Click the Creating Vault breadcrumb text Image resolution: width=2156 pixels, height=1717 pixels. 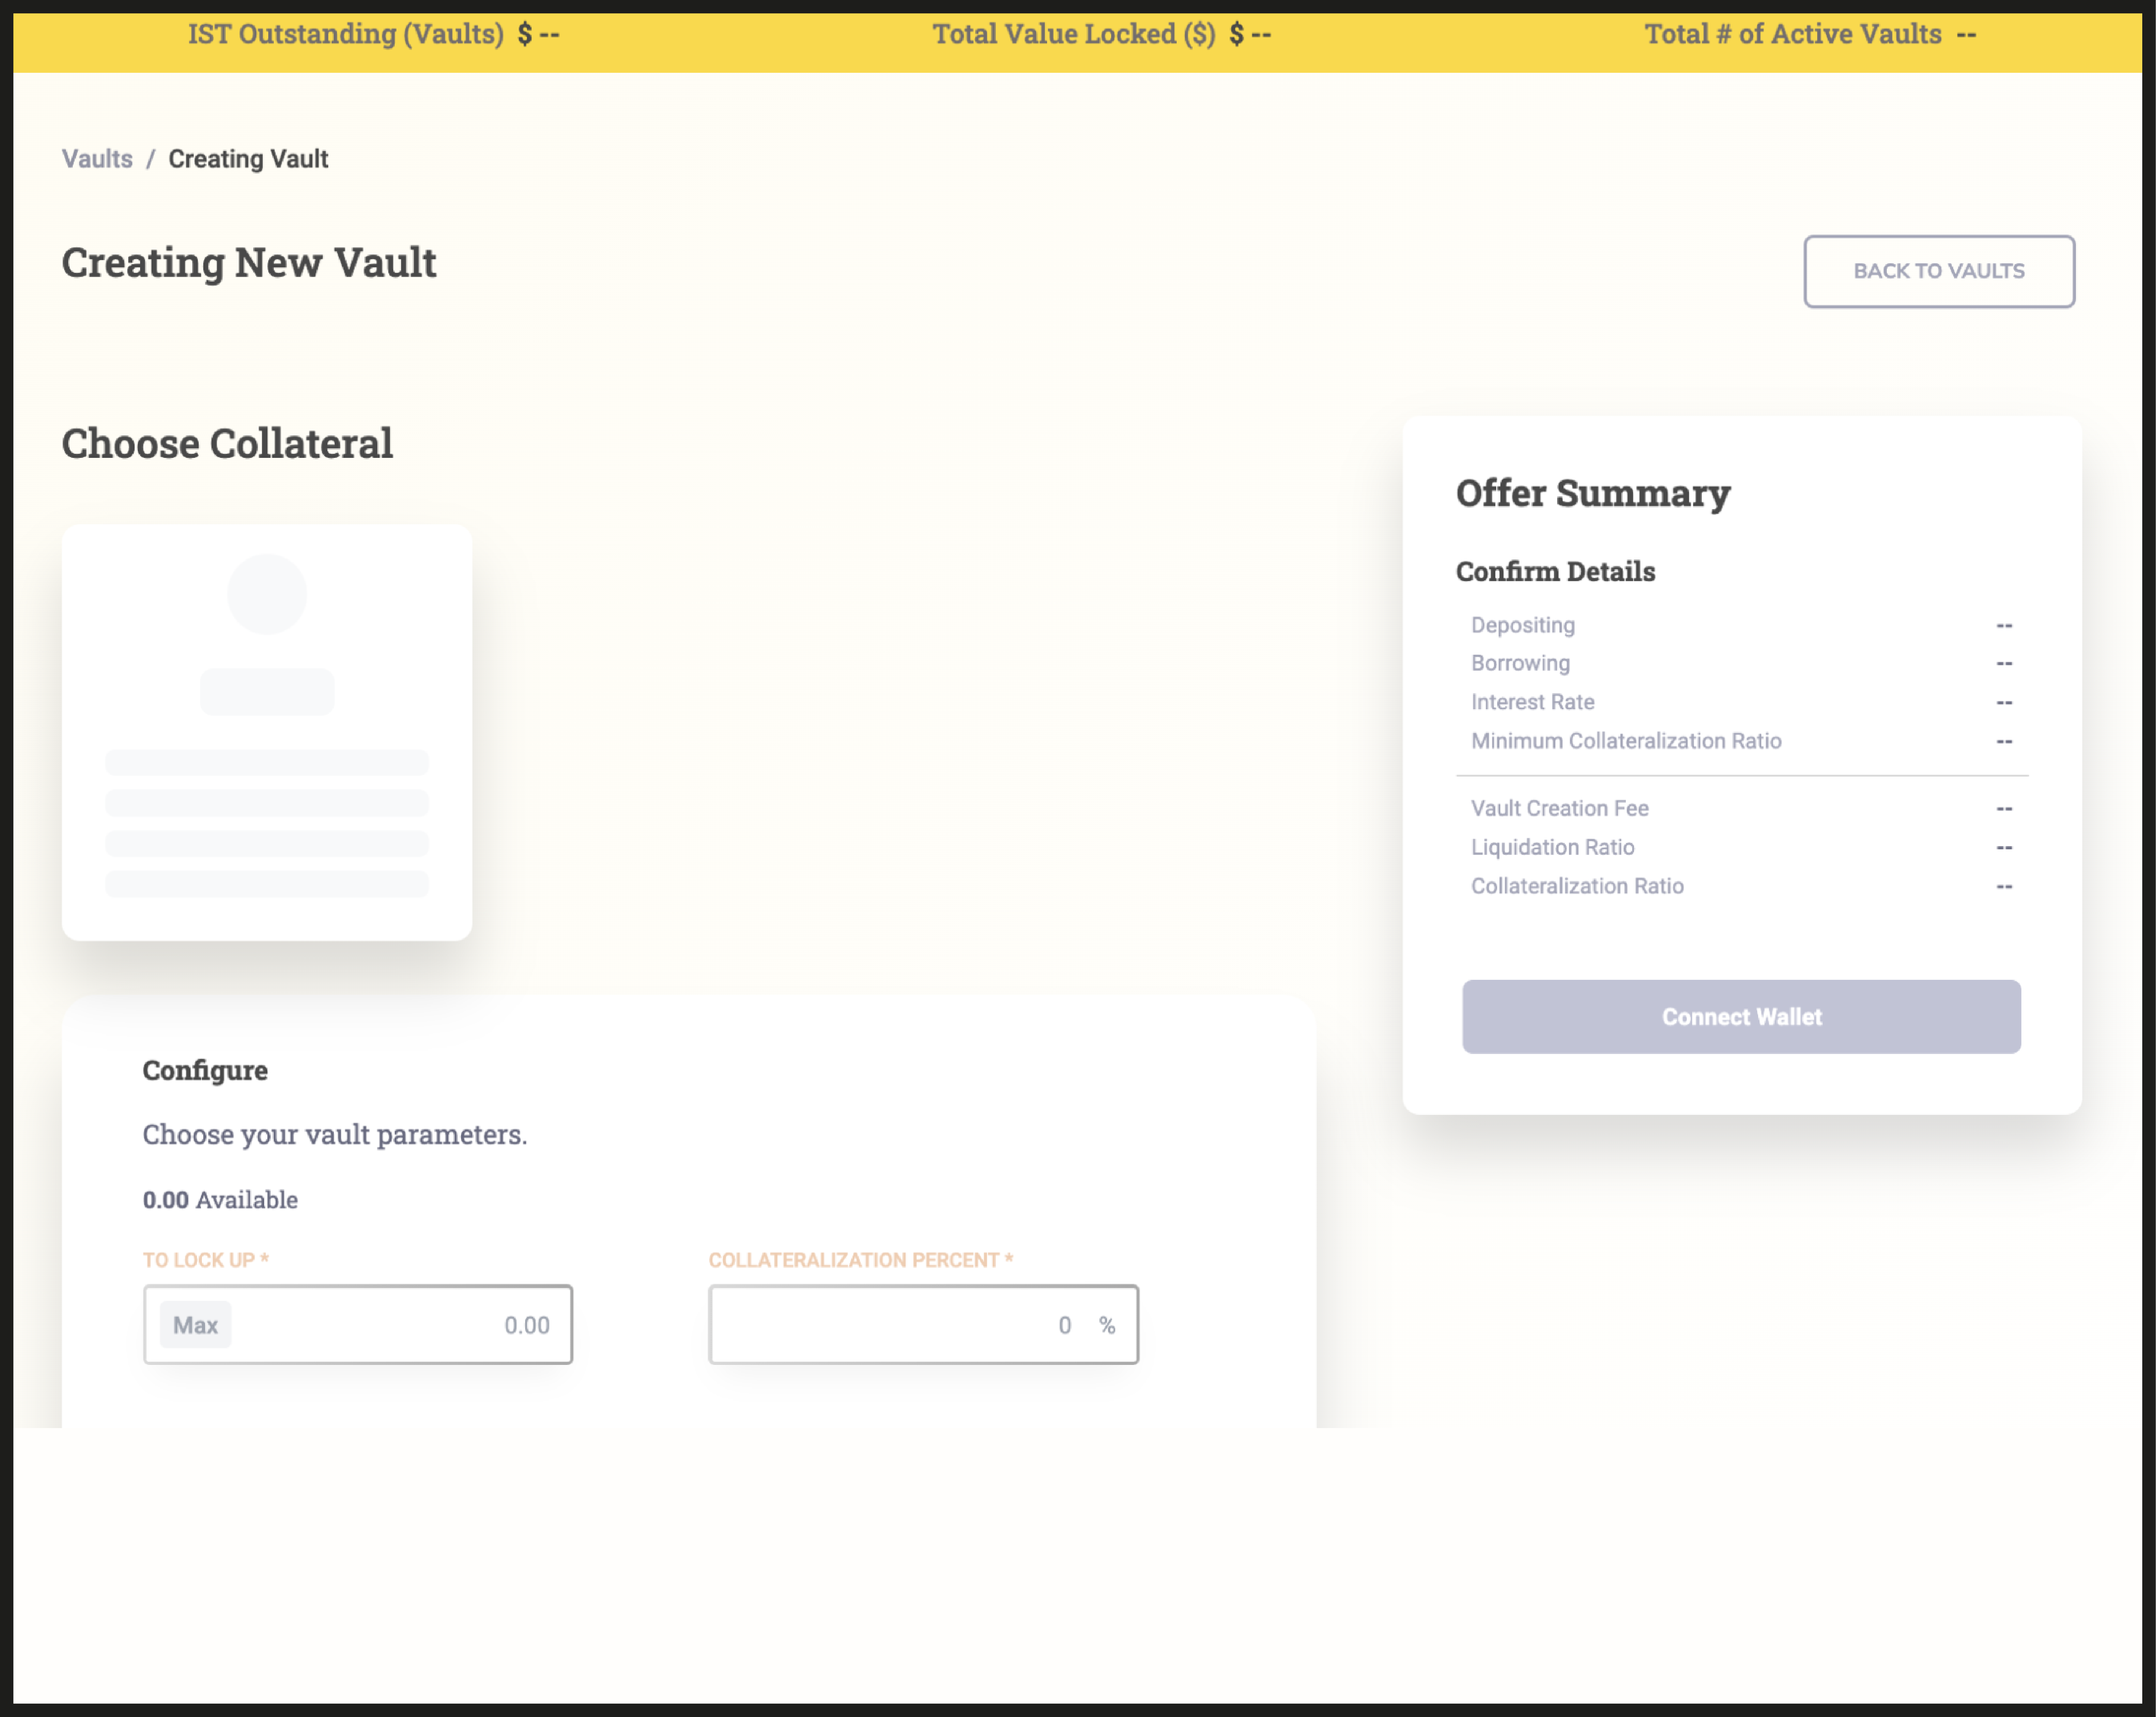[248, 159]
